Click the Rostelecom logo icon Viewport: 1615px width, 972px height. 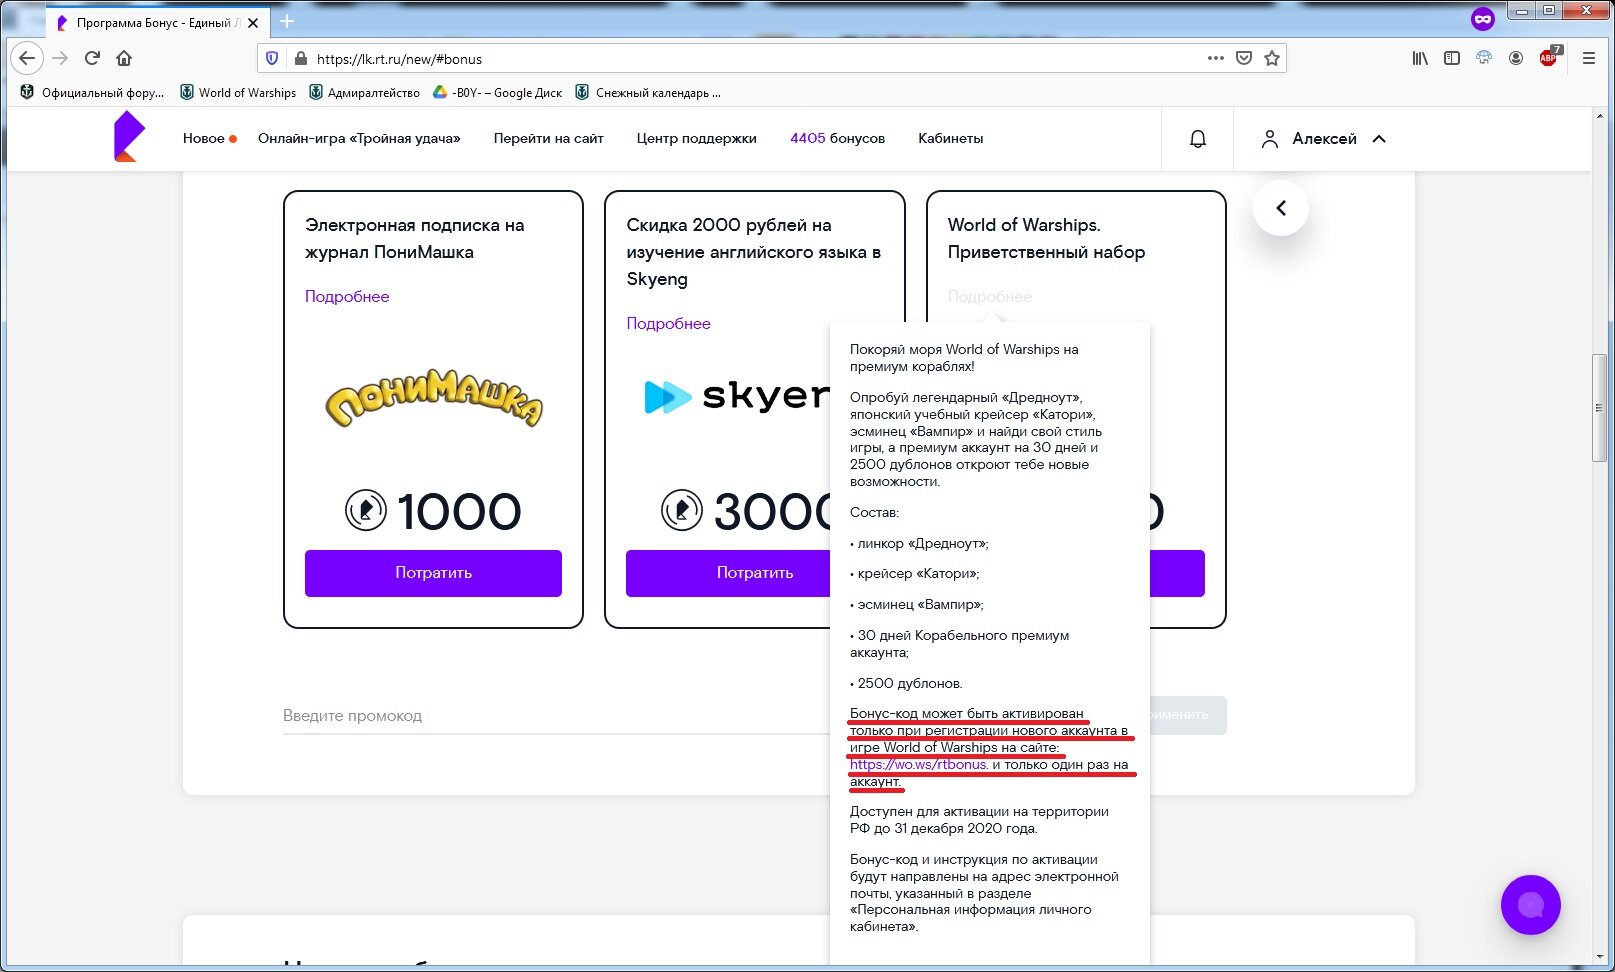click(129, 137)
